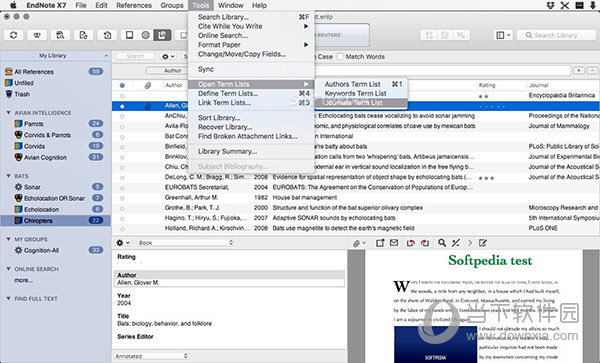The width and height of the screenshot is (600, 363).
Task: Click the Find Reference Updates document icon
Action: (84, 35)
